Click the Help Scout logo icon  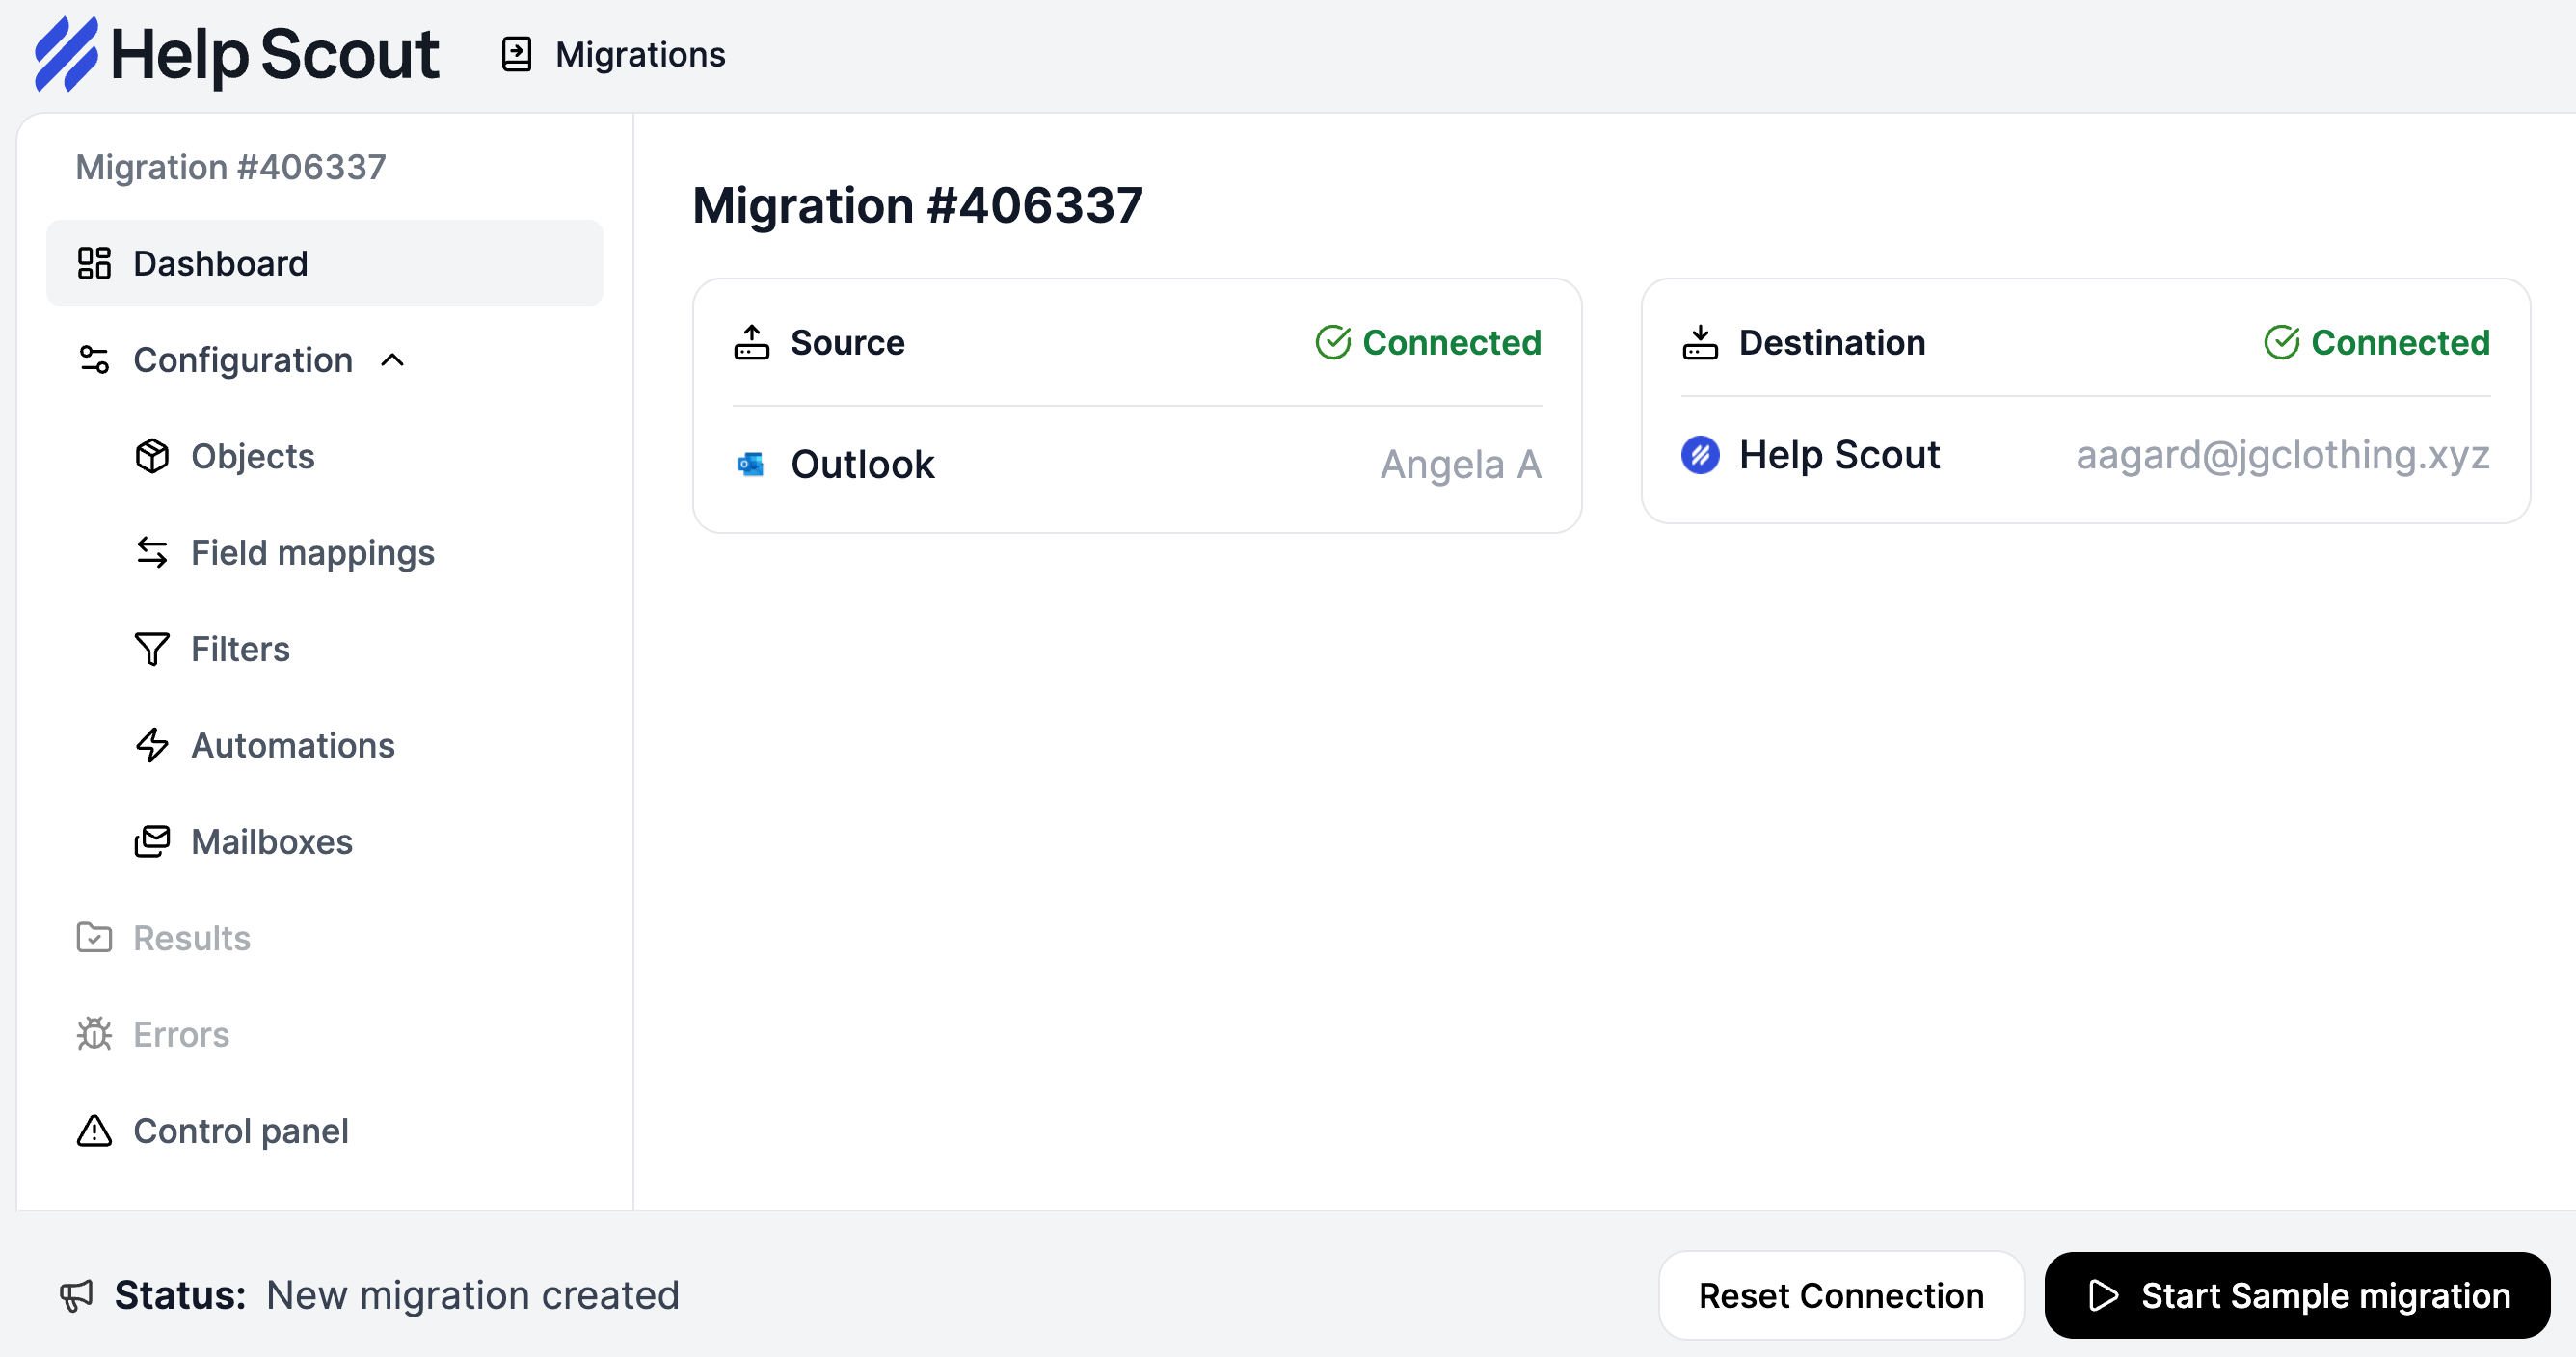click(66, 54)
